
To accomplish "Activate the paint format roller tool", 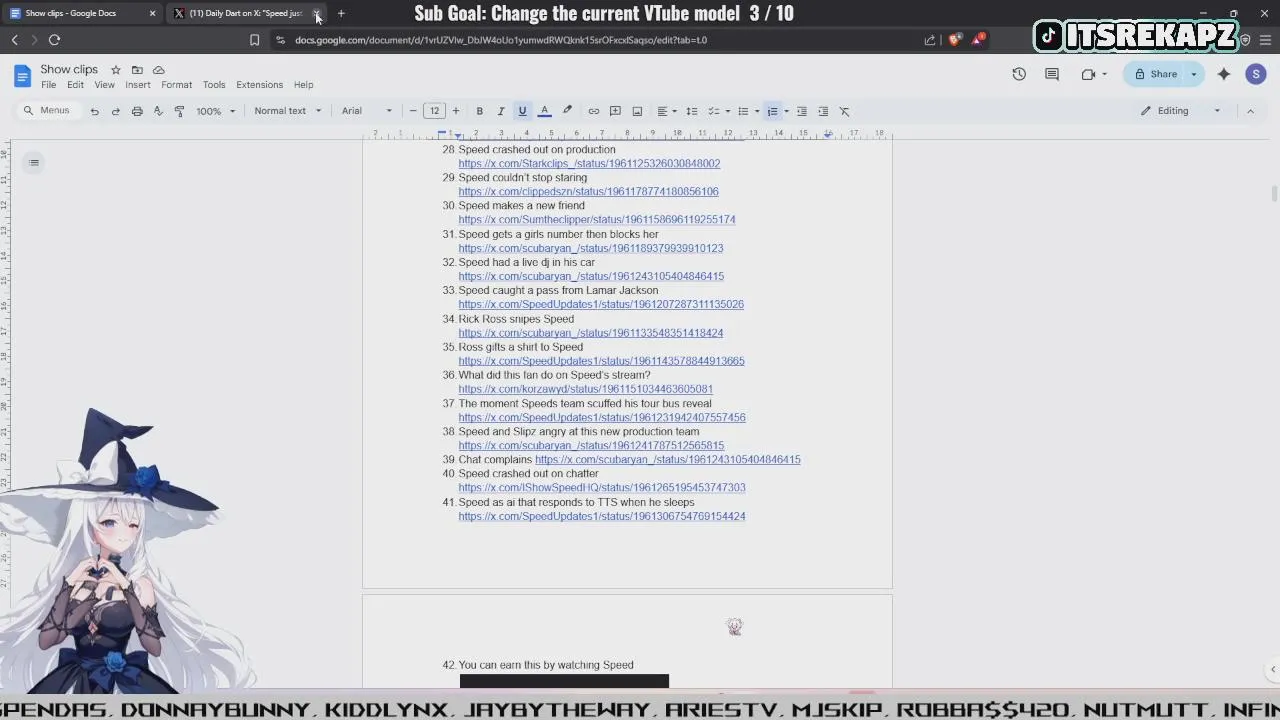I will point(179,111).
